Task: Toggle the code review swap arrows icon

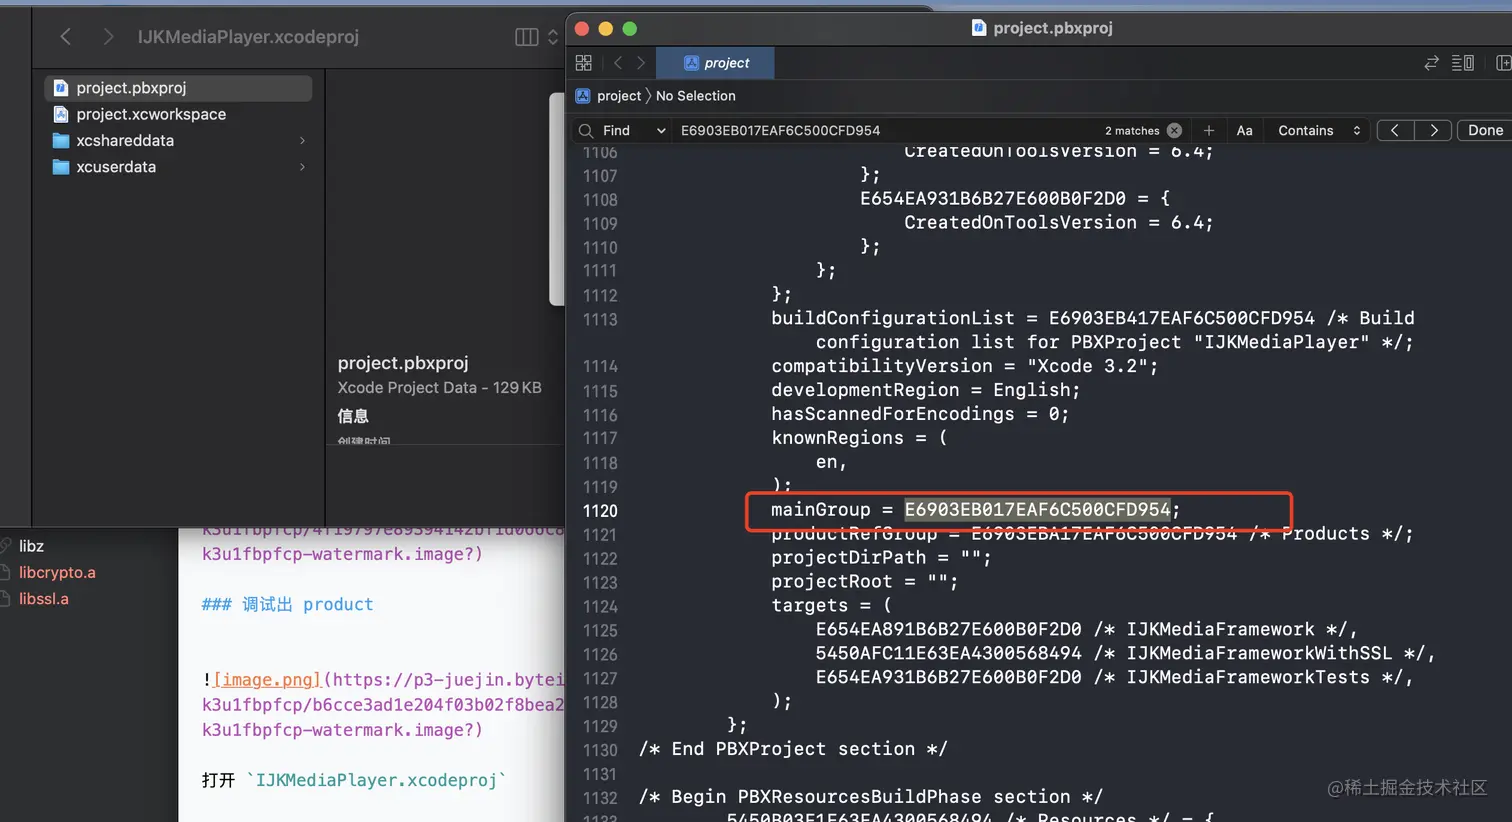Action: (1432, 63)
